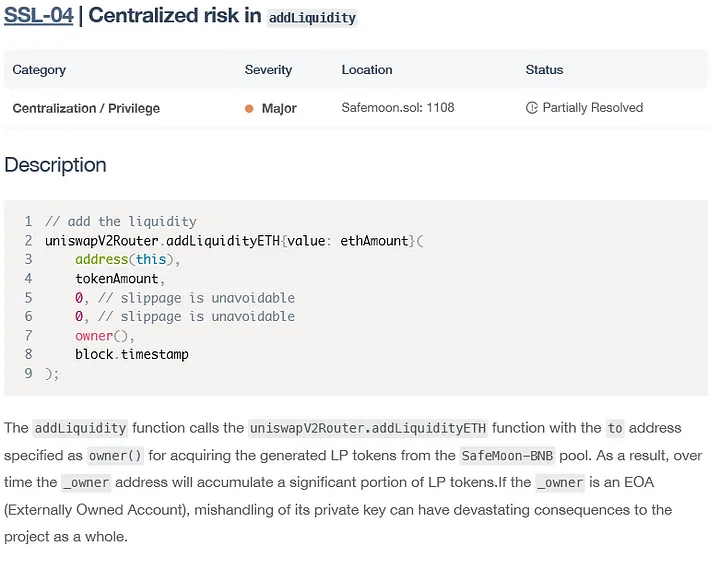Click the Partially Resolved status icon
Screen dimensions: 720x561
click(532, 108)
